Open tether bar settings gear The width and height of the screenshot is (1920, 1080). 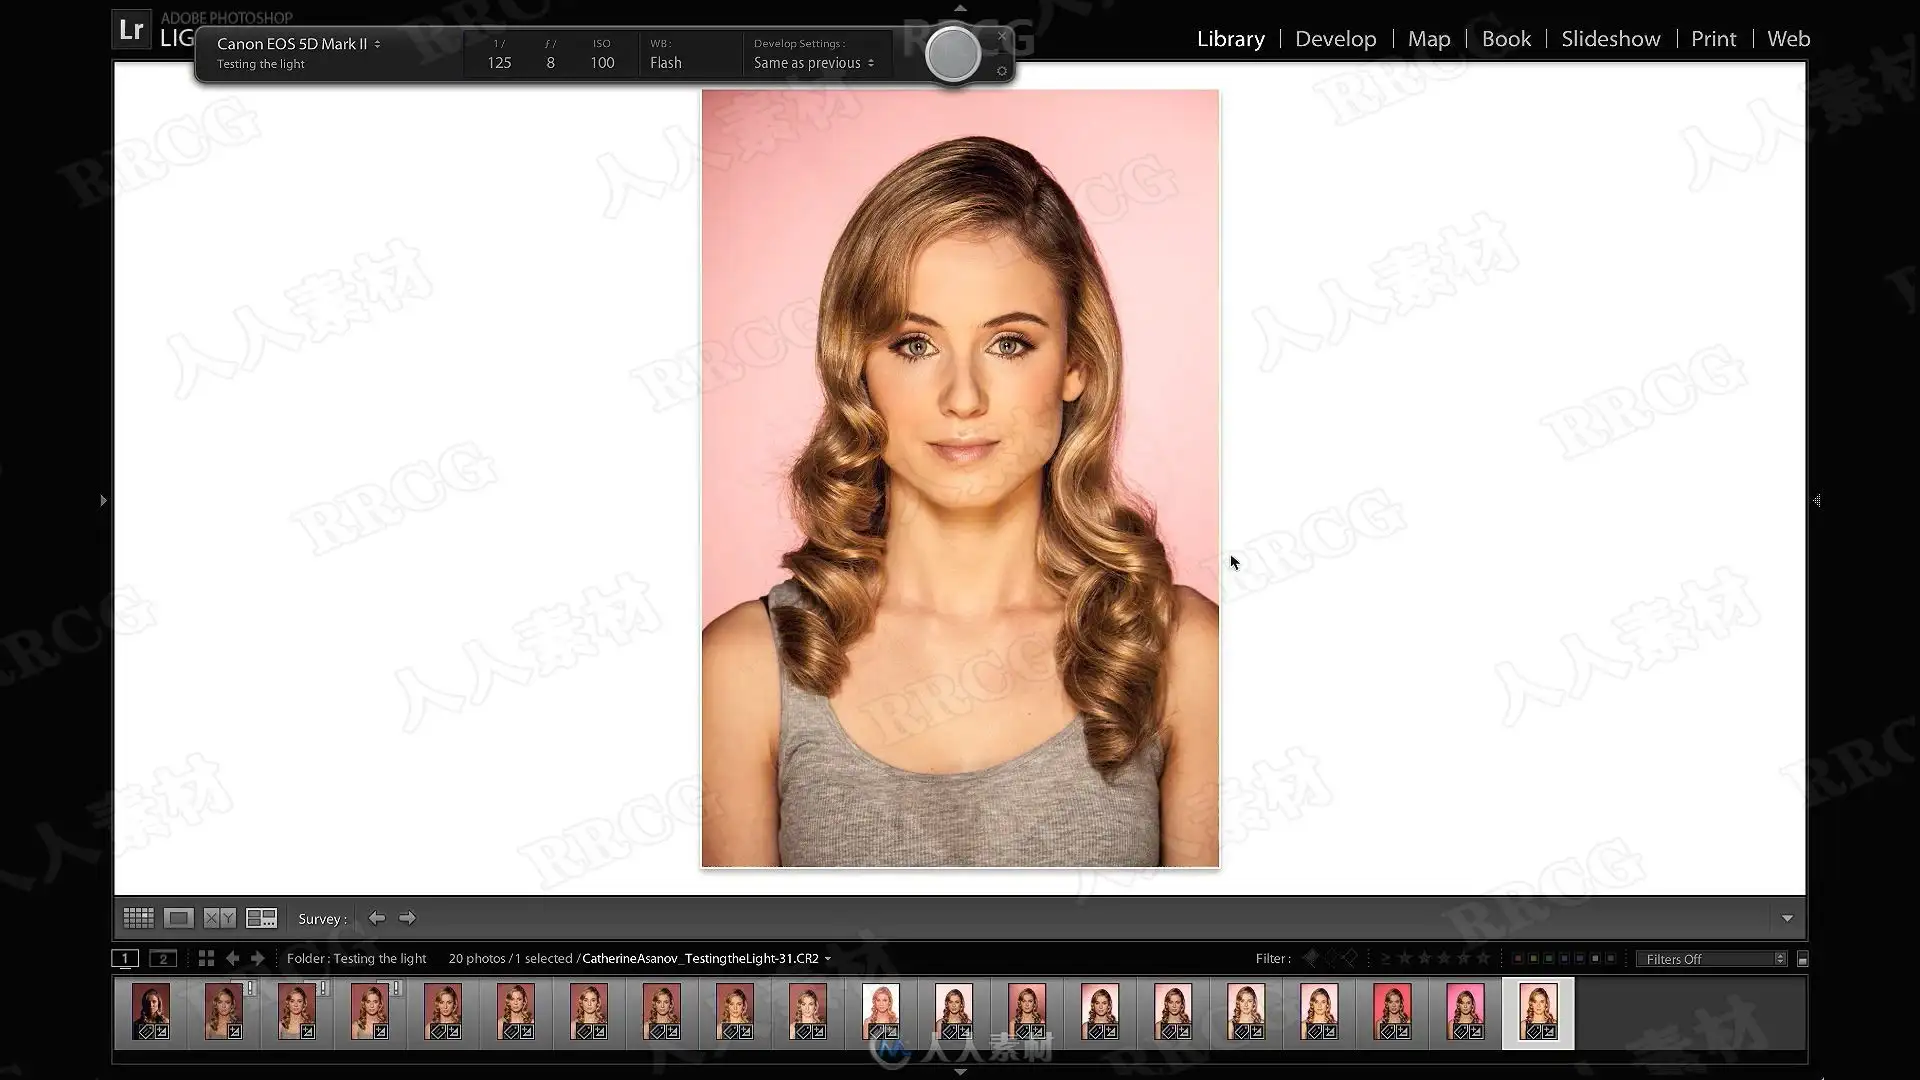[1002, 71]
